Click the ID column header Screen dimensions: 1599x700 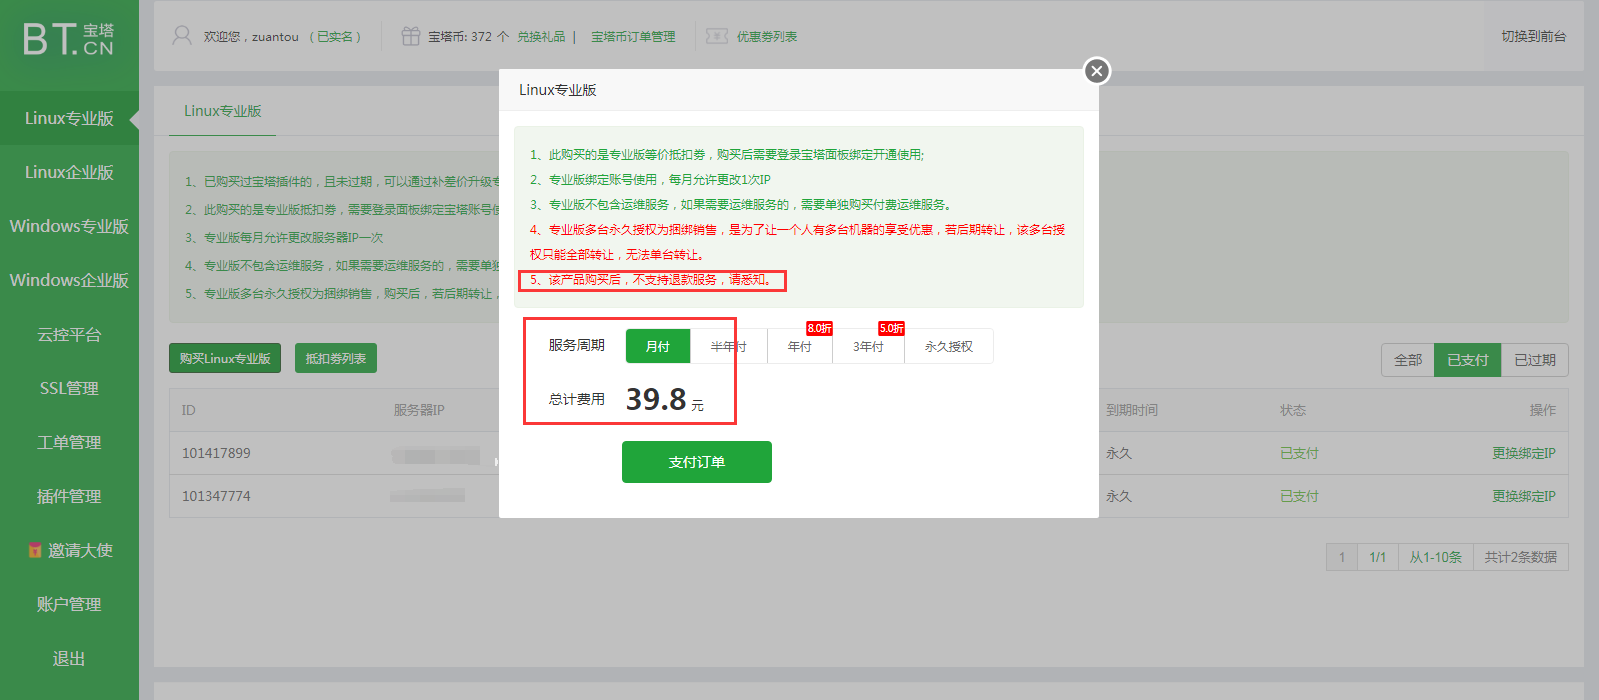(188, 410)
